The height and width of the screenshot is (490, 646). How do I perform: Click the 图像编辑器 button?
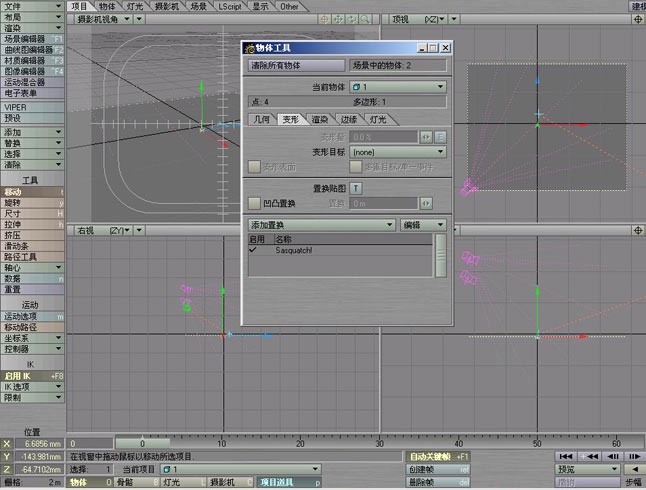coord(32,71)
